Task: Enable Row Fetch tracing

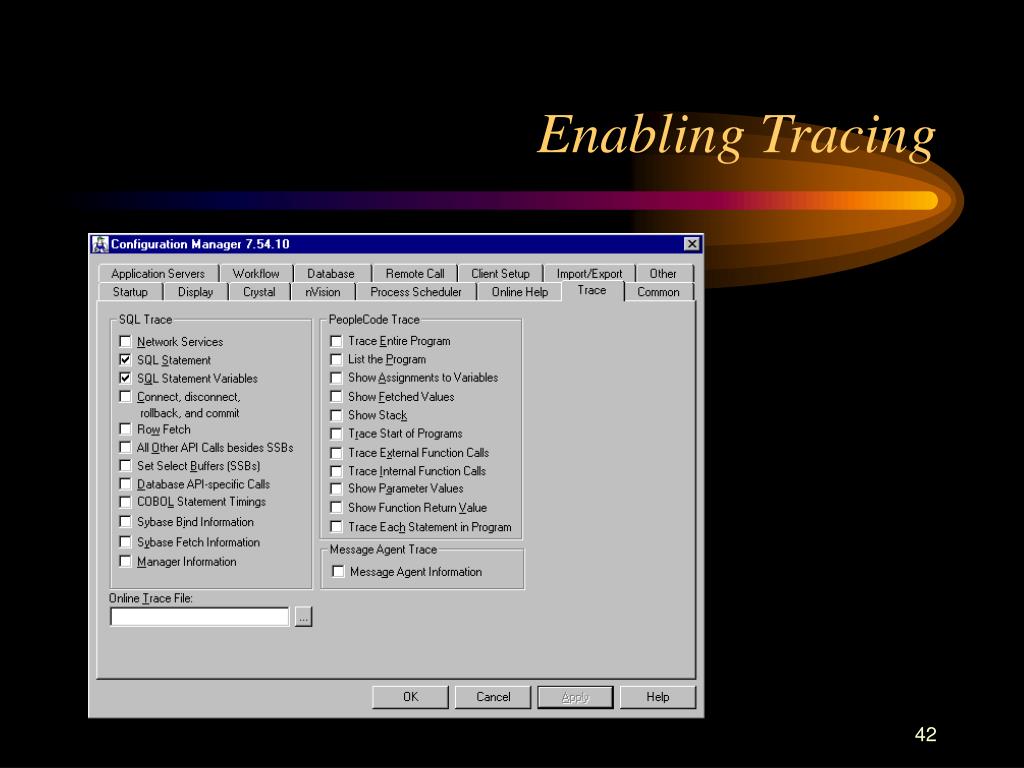Action: (125, 429)
